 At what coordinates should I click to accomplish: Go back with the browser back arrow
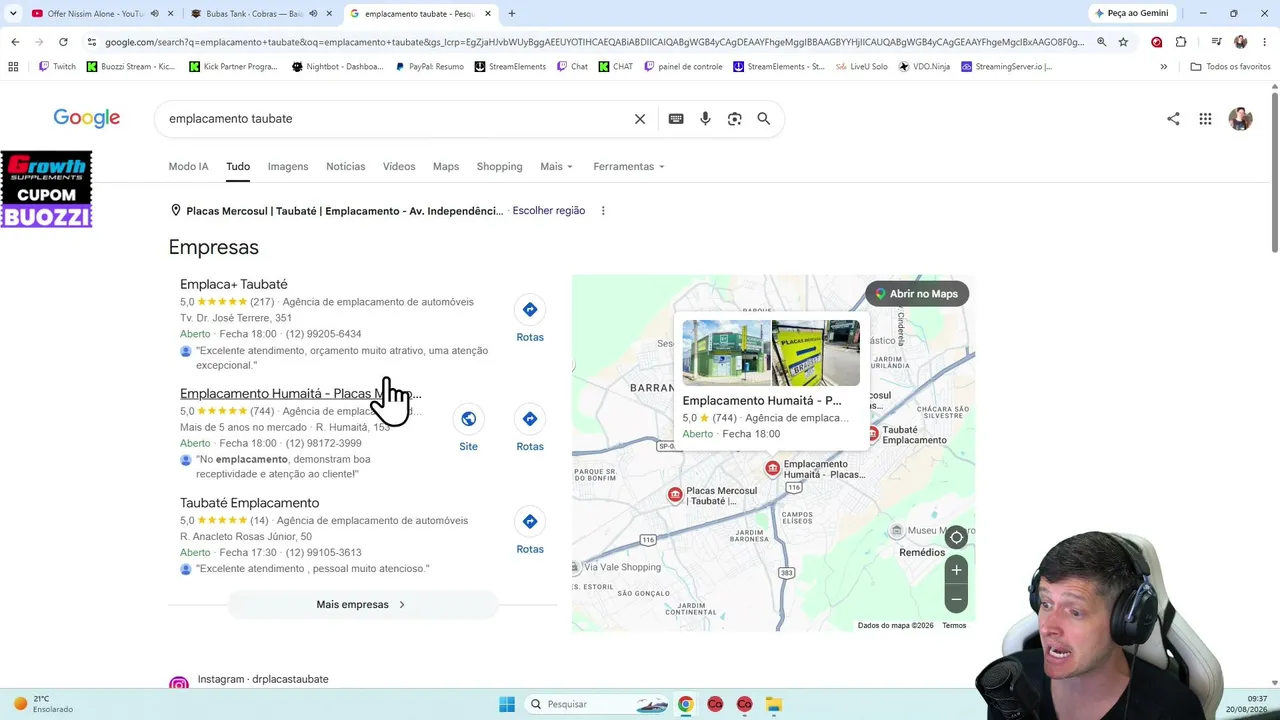pyautogui.click(x=15, y=42)
